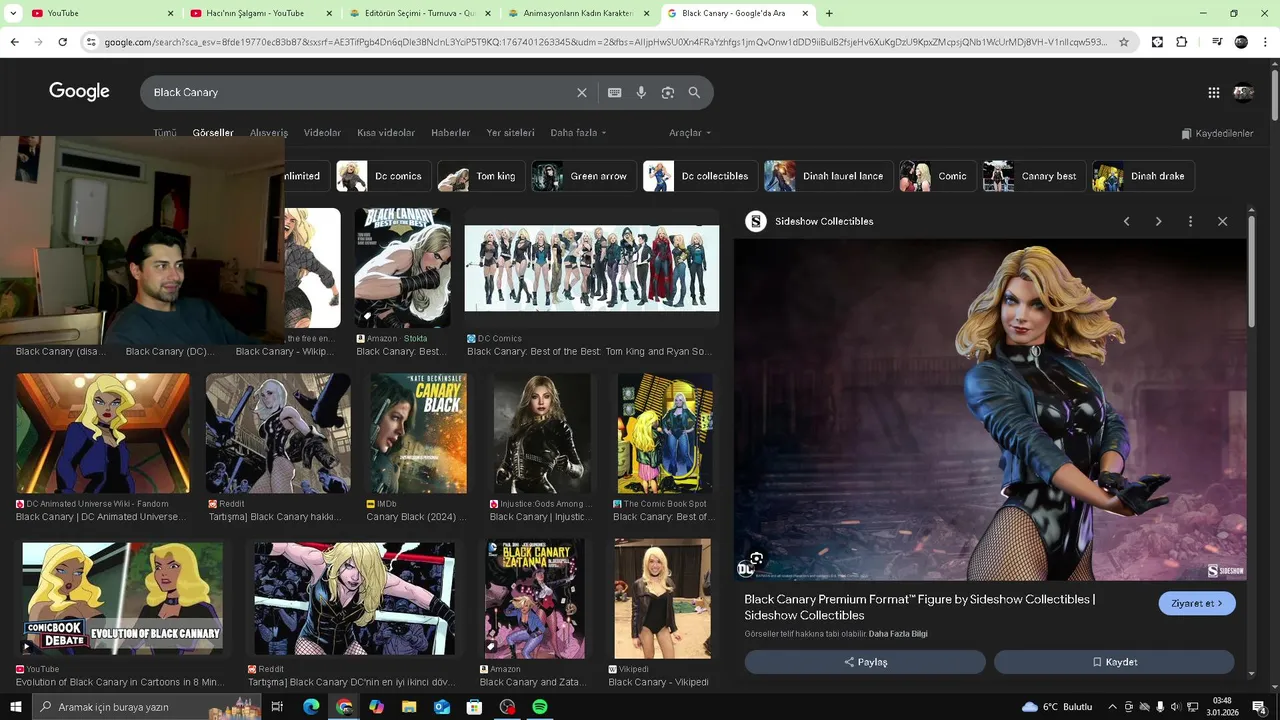
Task: Filter images by Green arrow chip
Action: pyautogui.click(x=584, y=176)
